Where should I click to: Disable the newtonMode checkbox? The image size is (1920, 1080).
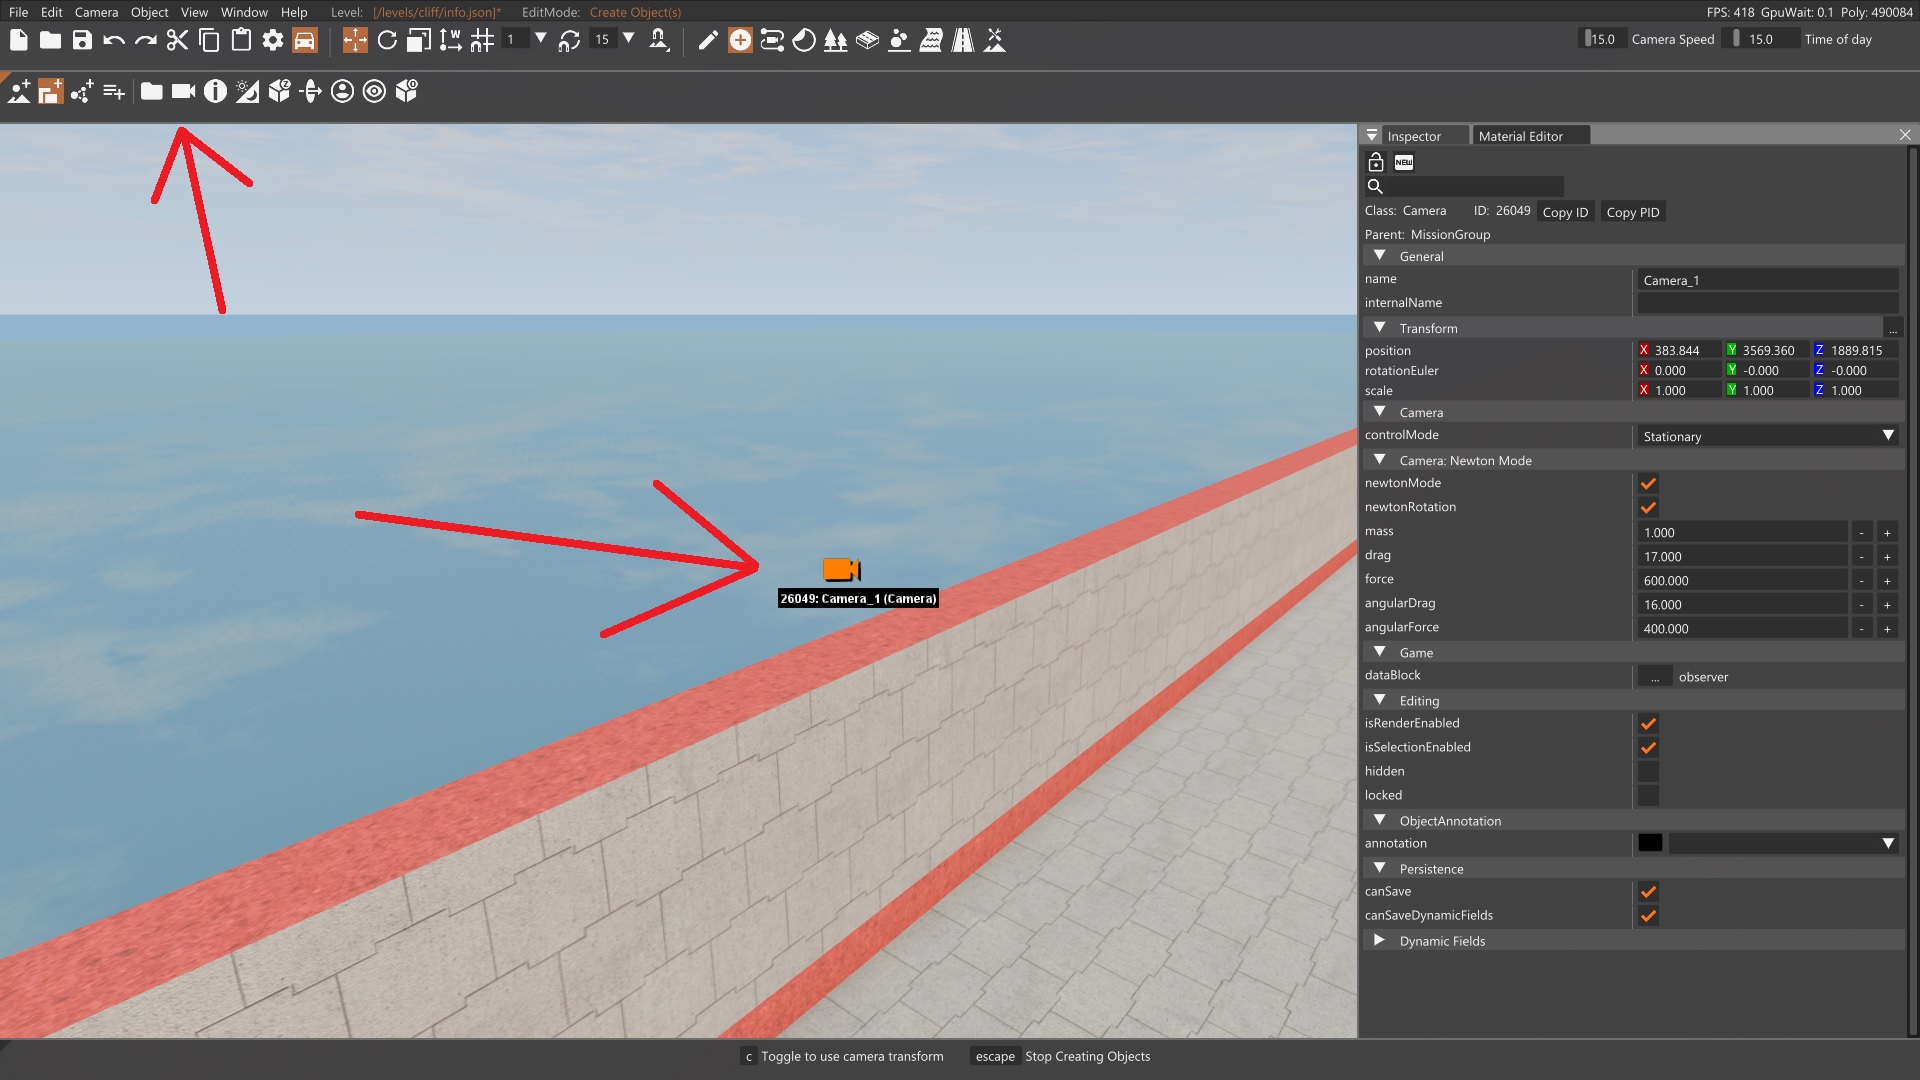pyautogui.click(x=1649, y=483)
